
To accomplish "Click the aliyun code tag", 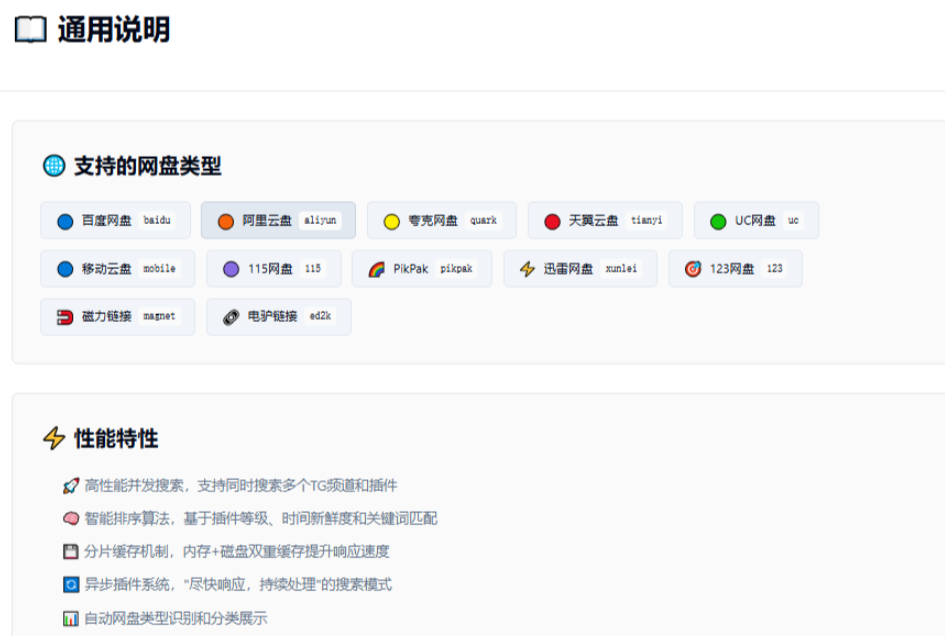I will pos(320,220).
